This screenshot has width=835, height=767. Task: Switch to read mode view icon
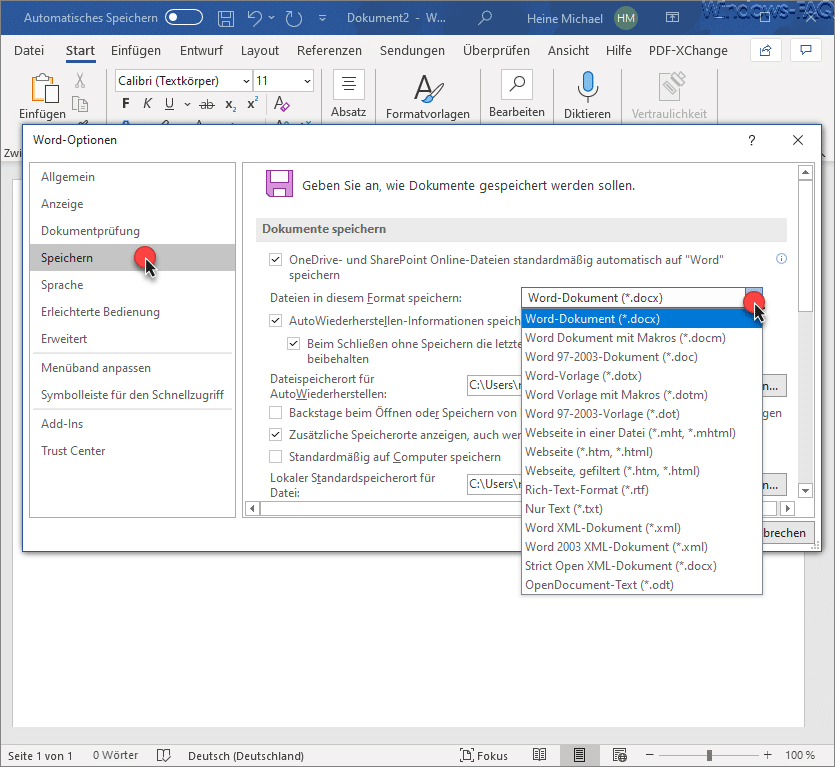pyautogui.click(x=539, y=755)
